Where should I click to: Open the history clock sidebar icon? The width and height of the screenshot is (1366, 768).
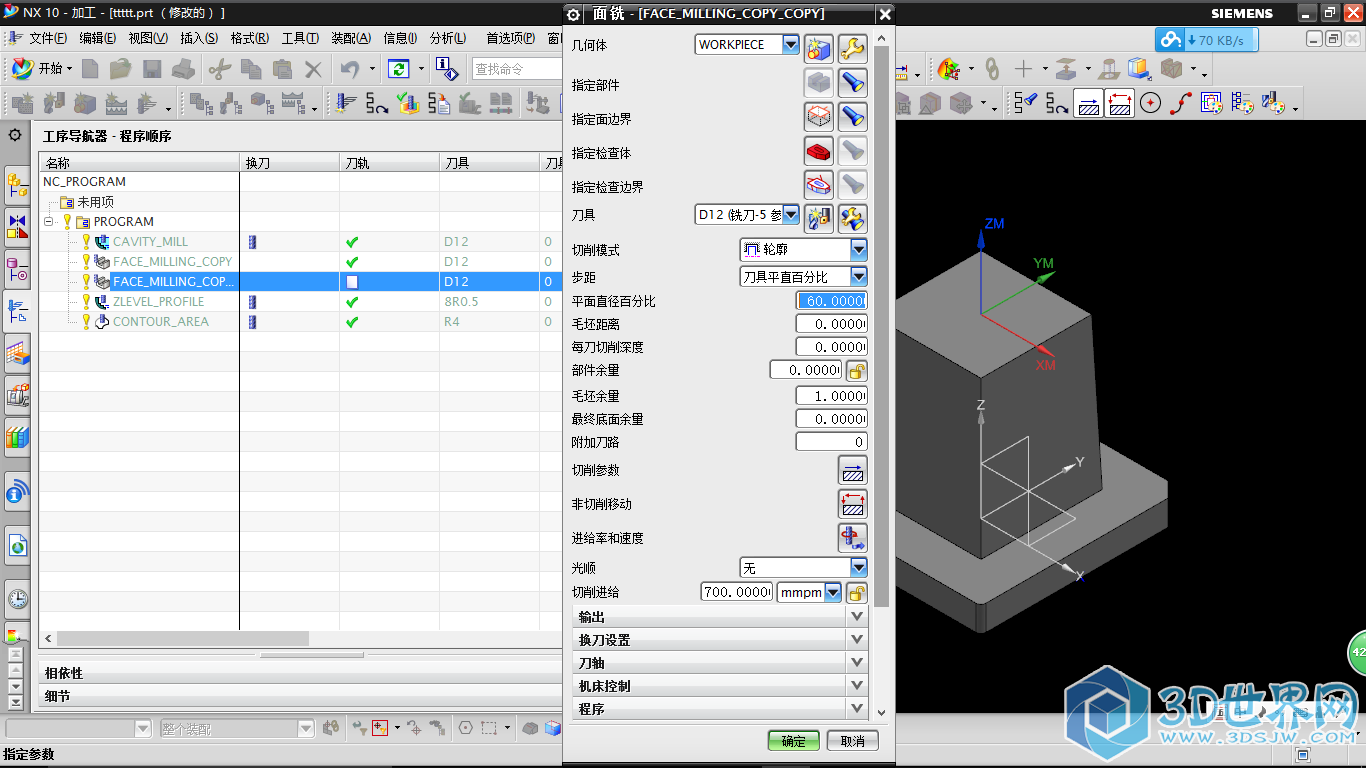[x=17, y=599]
